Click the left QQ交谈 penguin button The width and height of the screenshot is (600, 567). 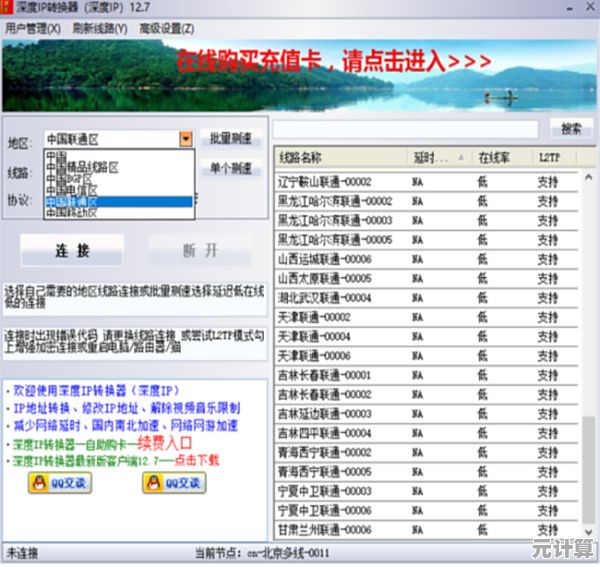58,483
